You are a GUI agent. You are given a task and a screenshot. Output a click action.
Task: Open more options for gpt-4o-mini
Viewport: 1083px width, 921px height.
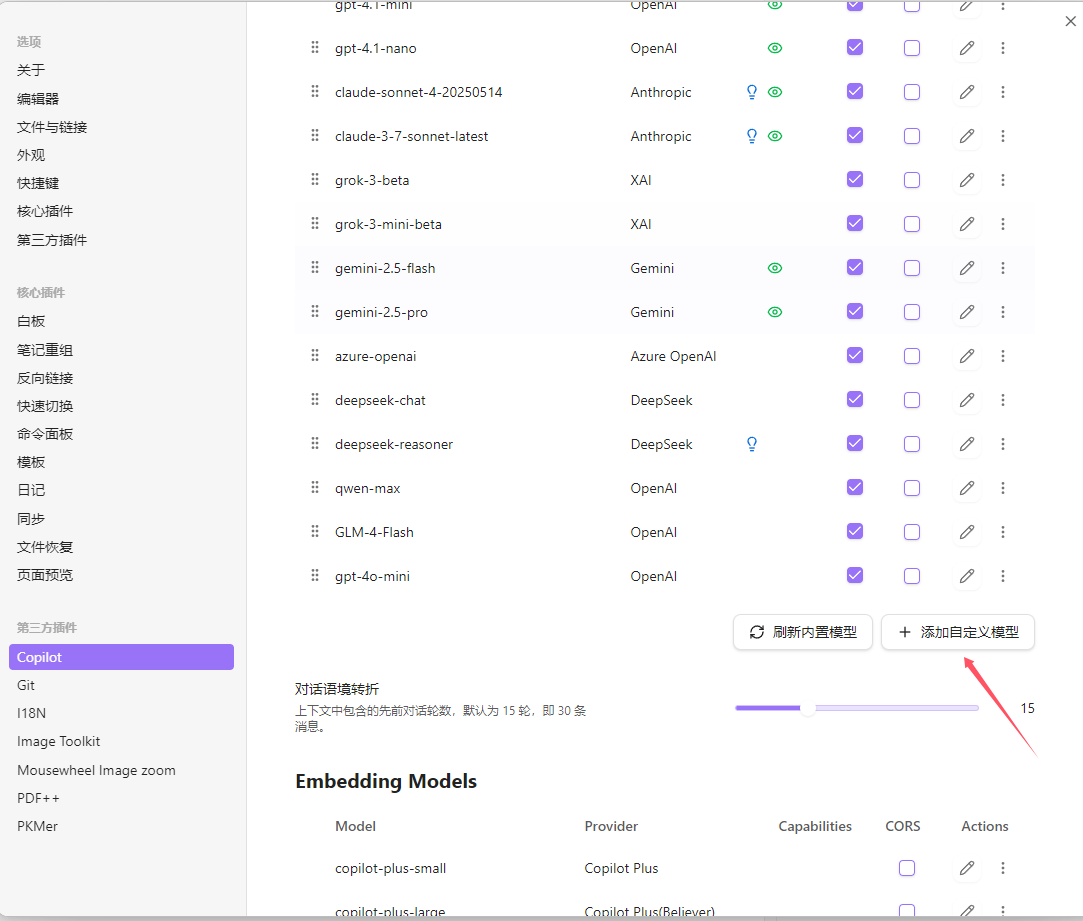tap(1003, 576)
